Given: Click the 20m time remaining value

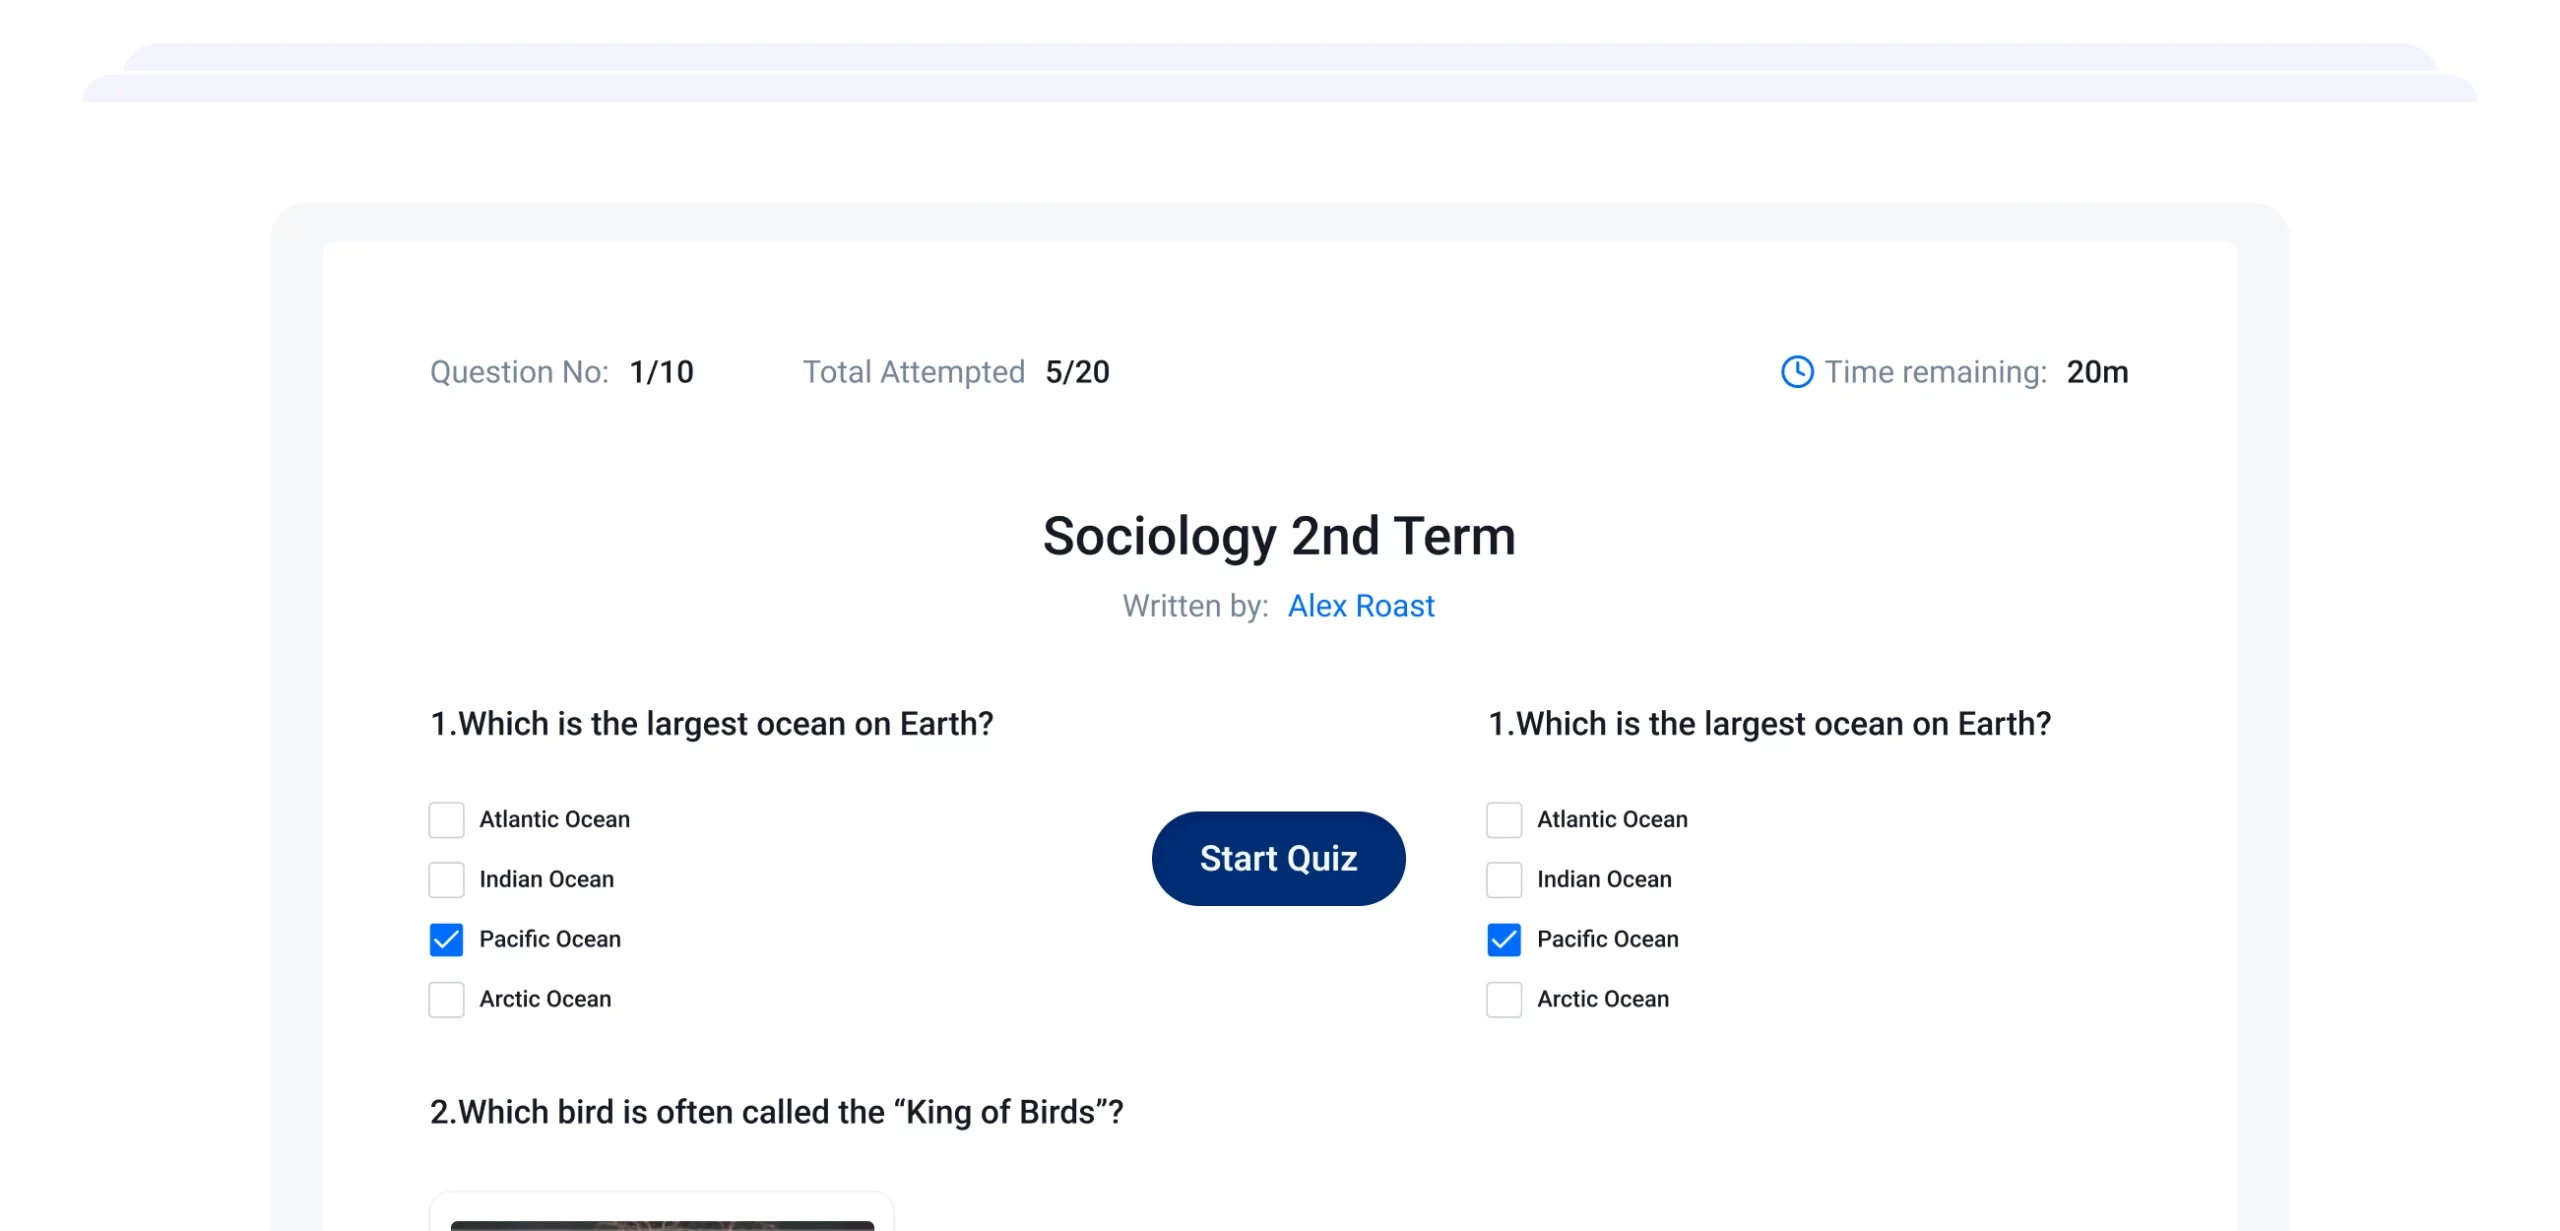Looking at the screenshot, I should pyautogui.click(x=2097, y=372).
